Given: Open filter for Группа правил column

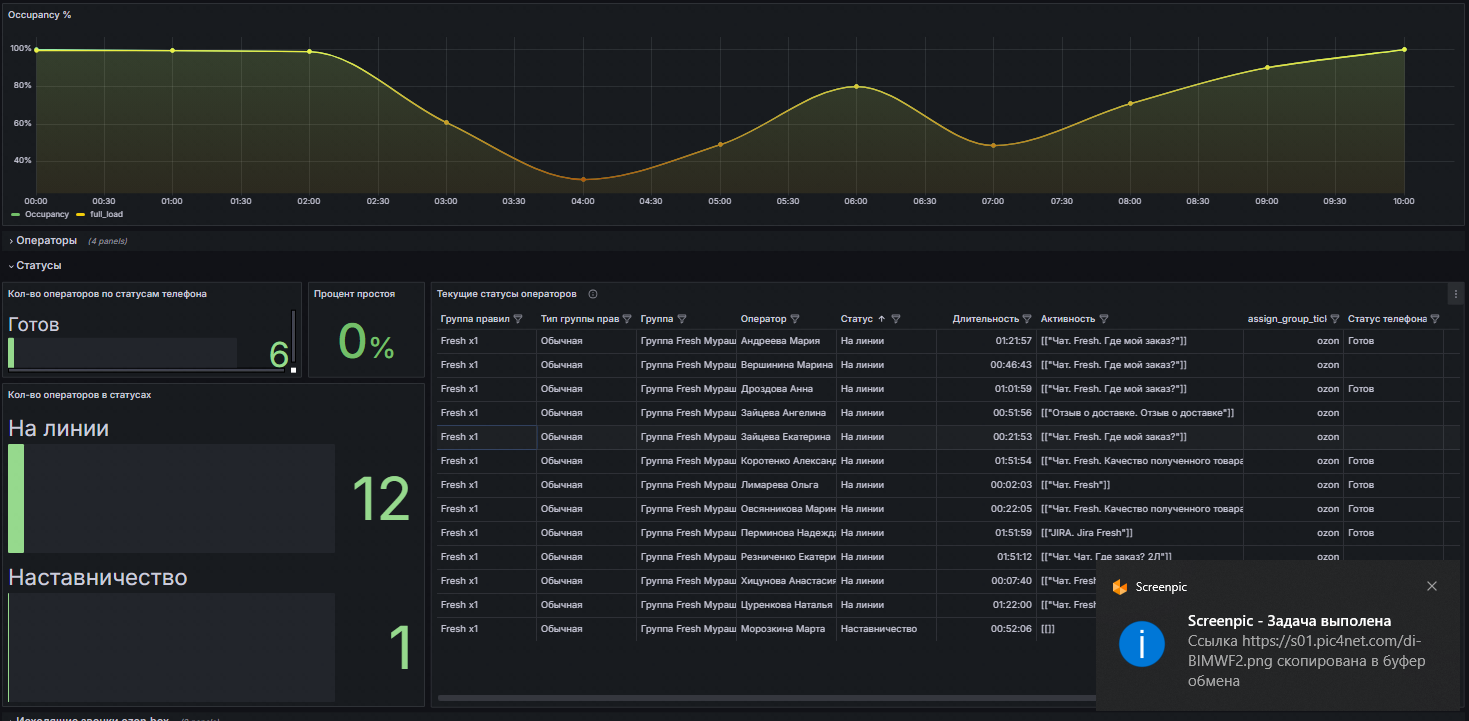Looking at the screenshot, I should click(518, 319).
